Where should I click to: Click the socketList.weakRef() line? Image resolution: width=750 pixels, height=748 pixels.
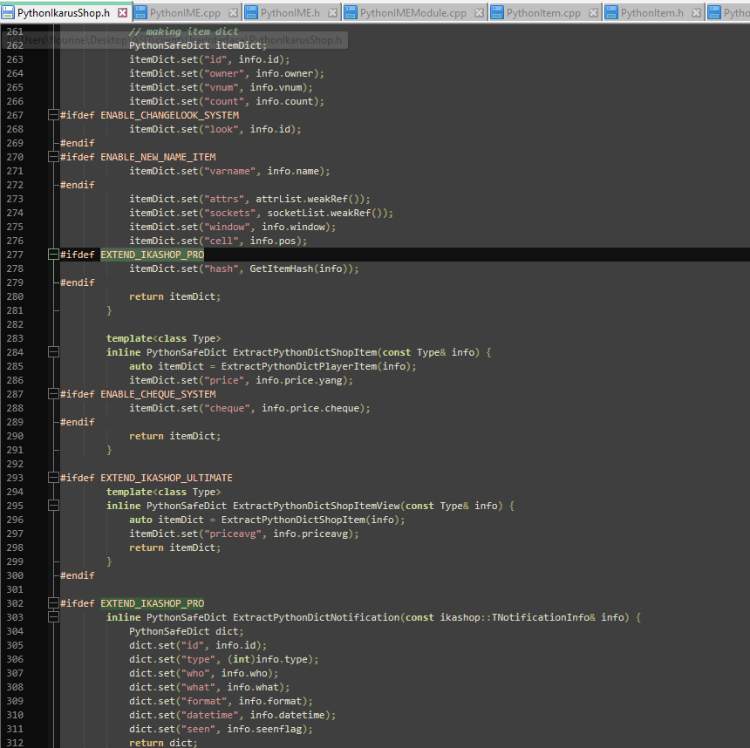pos(261,212)
